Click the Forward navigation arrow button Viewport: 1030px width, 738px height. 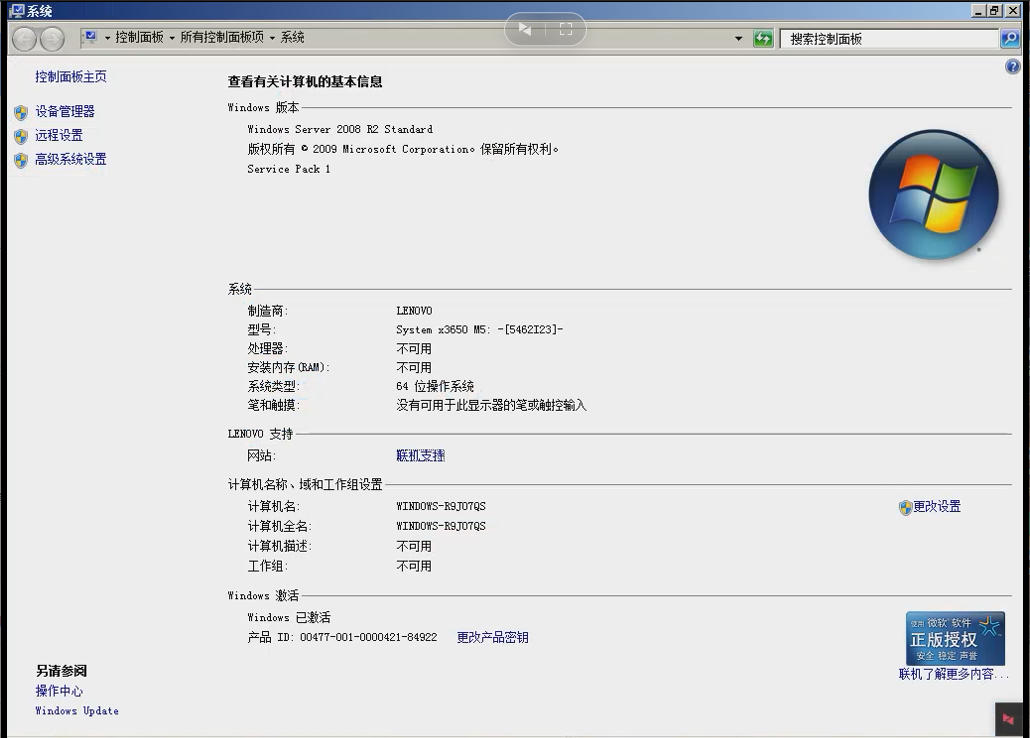tap(53, 39)
